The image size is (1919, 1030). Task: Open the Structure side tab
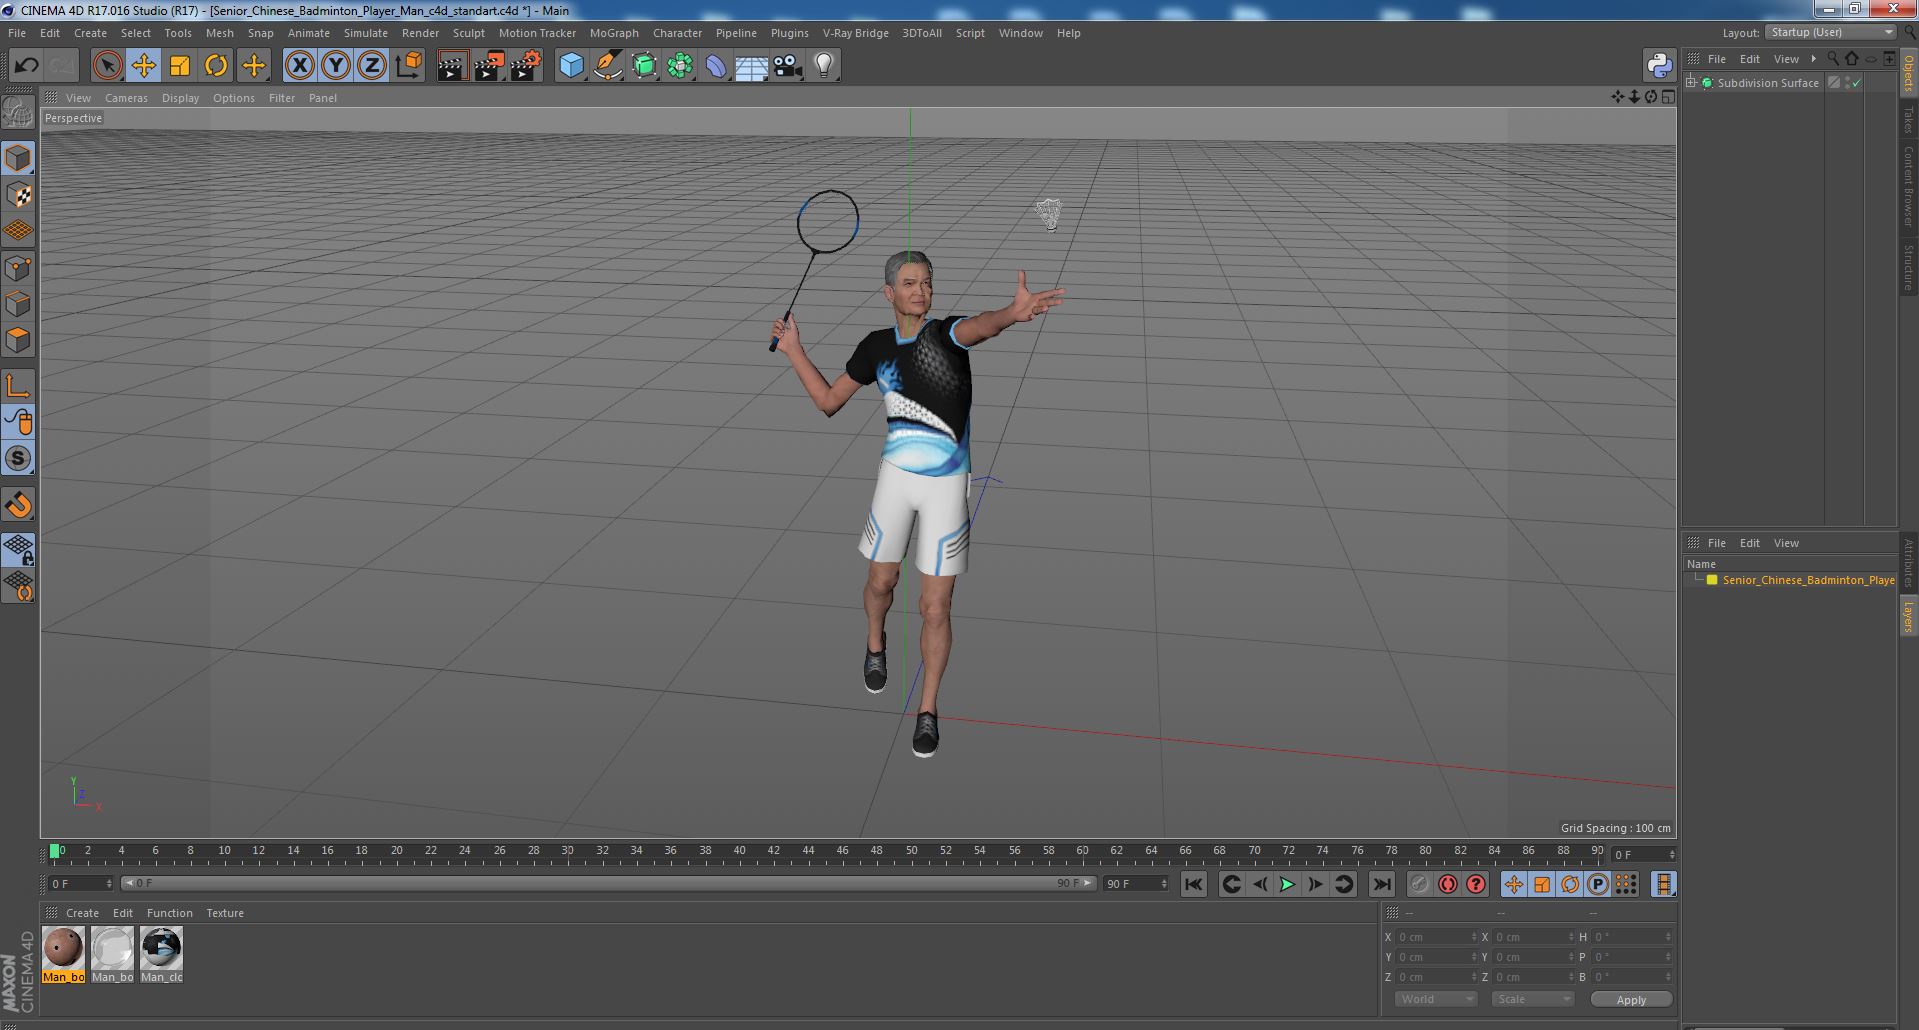pyautogui.click(x=1909, y=267)
